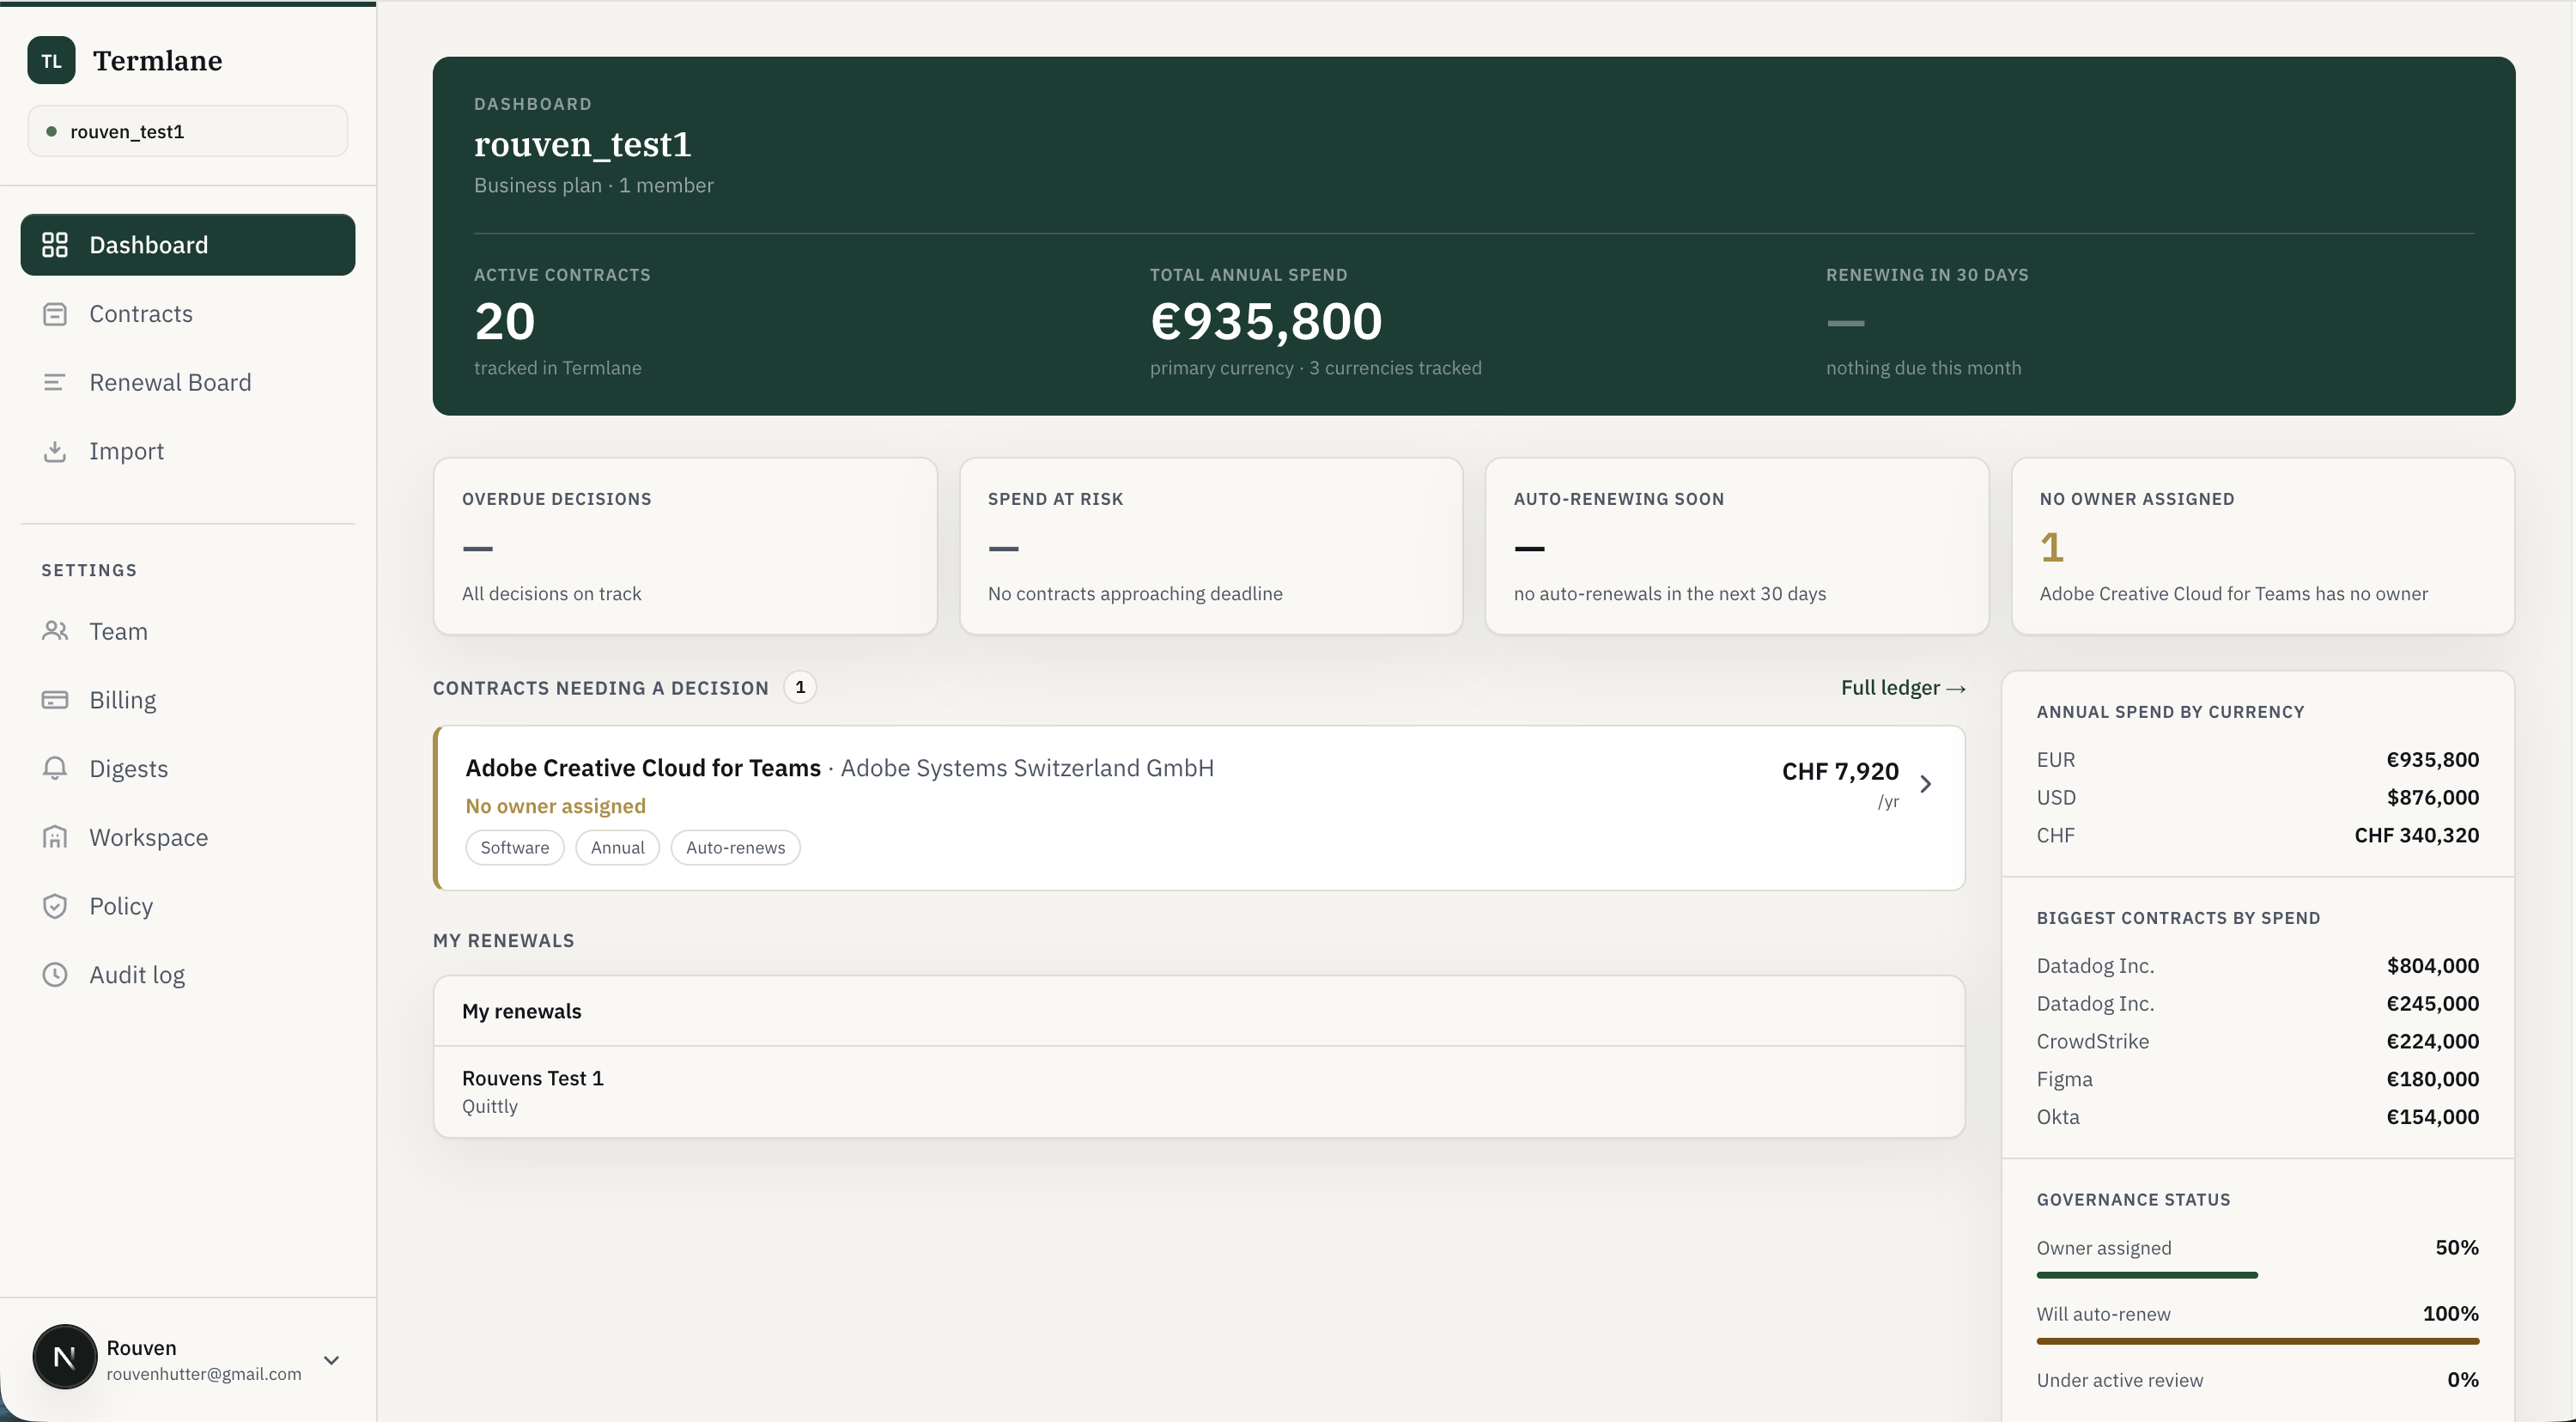Open Adobe Creative Cloud for Teams contract
Viewport: 2576px width, 1422px height.
[1199, 808]
